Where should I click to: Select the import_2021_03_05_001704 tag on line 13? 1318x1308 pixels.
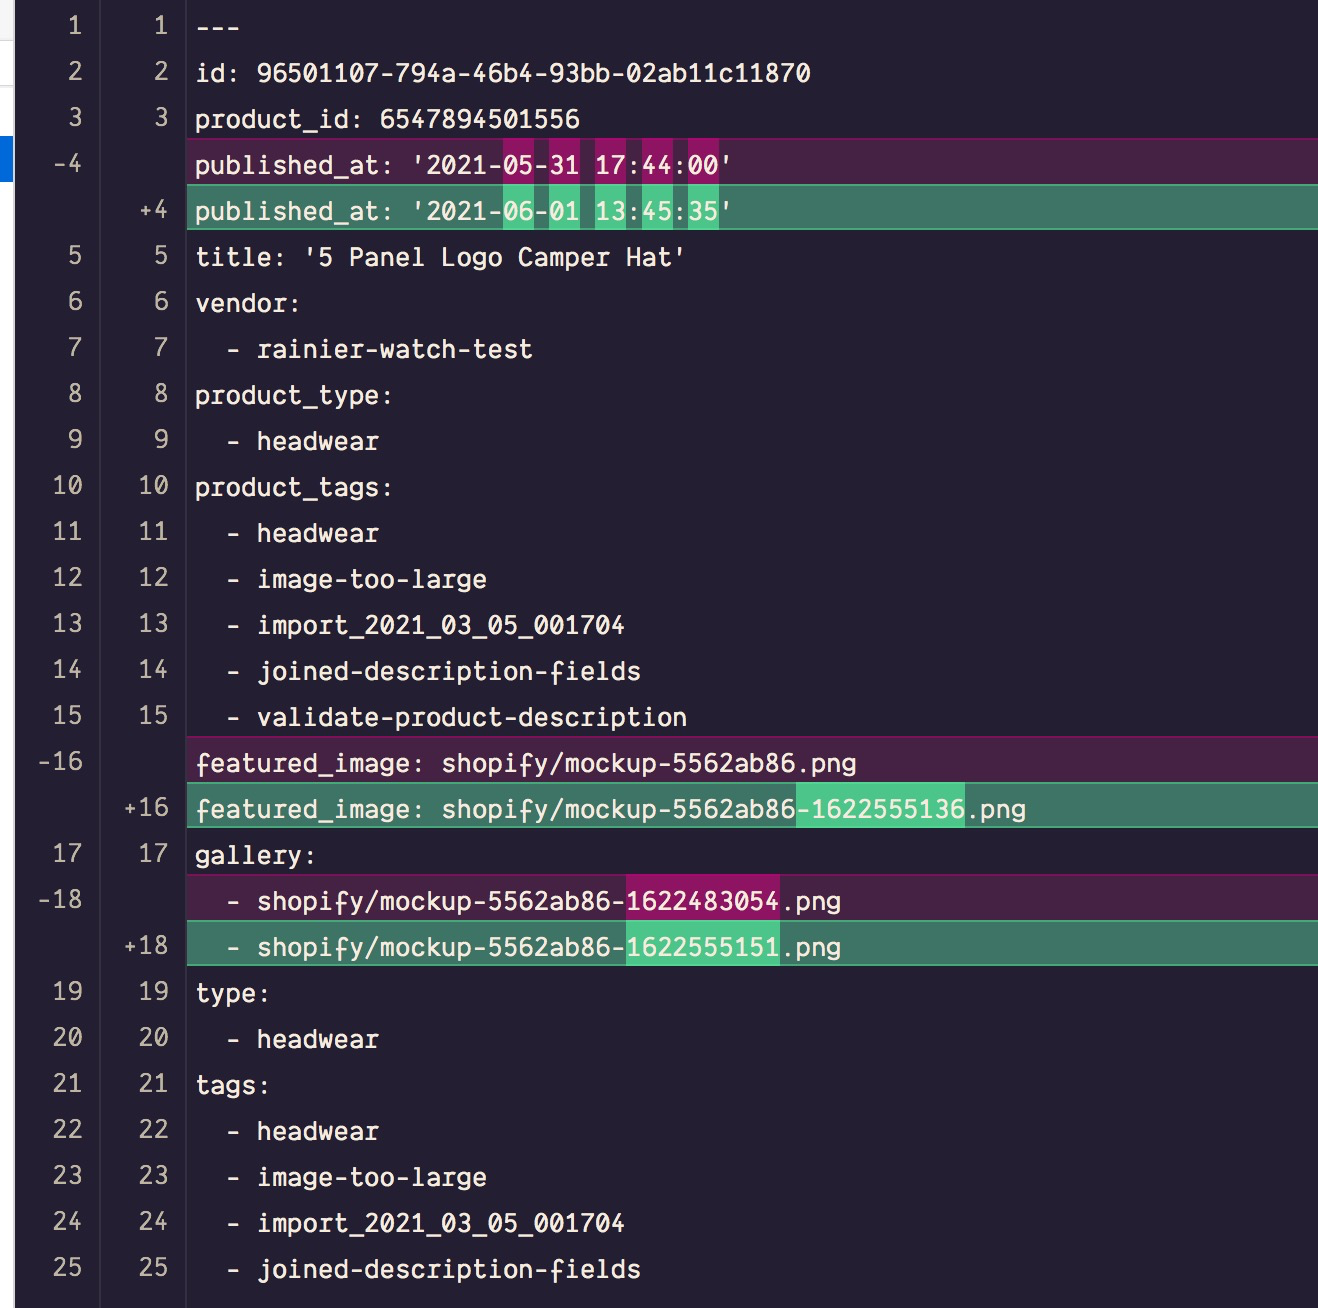(440, 625)
